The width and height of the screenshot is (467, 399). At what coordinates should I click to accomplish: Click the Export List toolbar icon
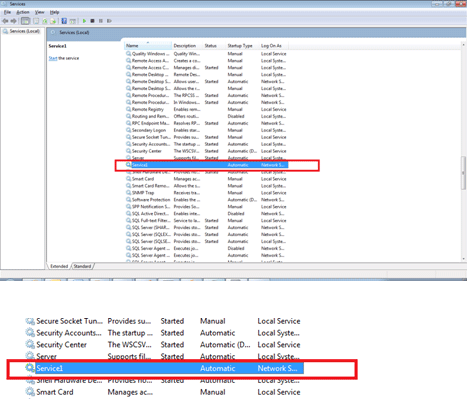pos(53,21)
